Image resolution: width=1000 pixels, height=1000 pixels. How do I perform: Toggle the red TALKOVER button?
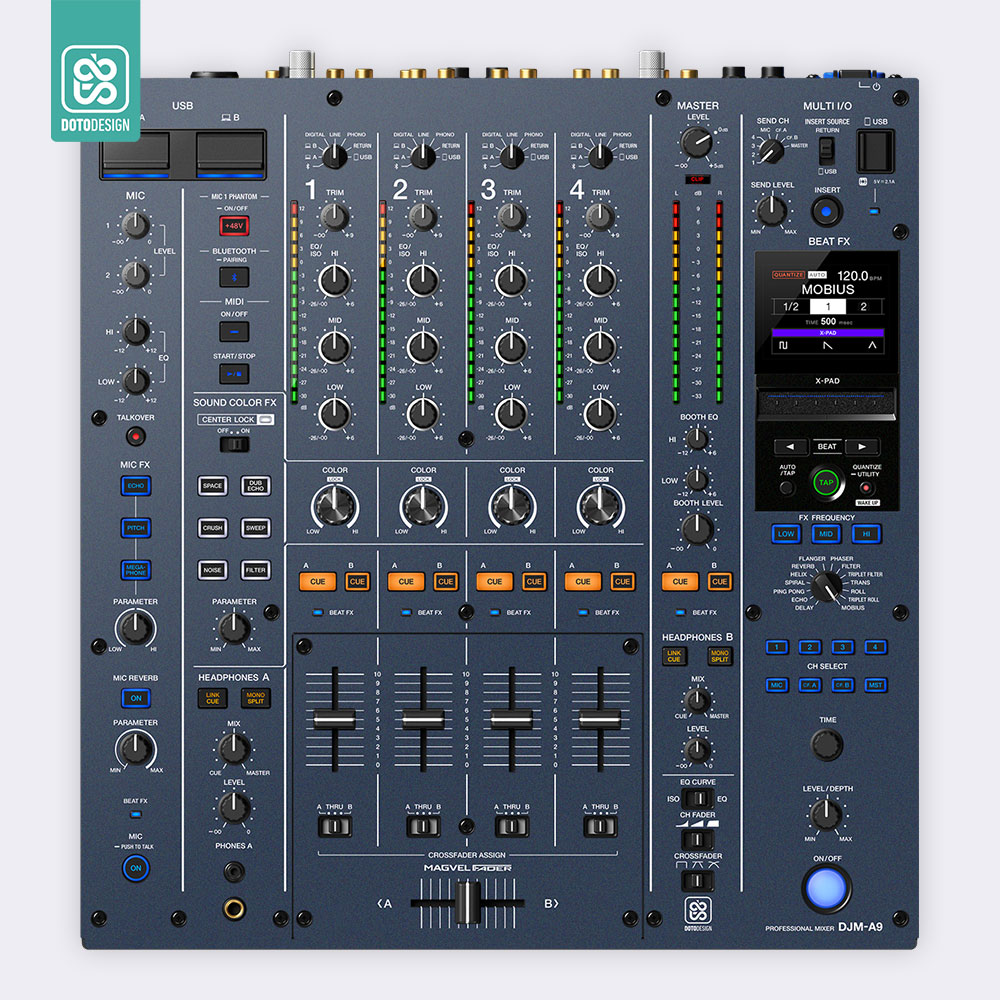click(x=135, y=436)
